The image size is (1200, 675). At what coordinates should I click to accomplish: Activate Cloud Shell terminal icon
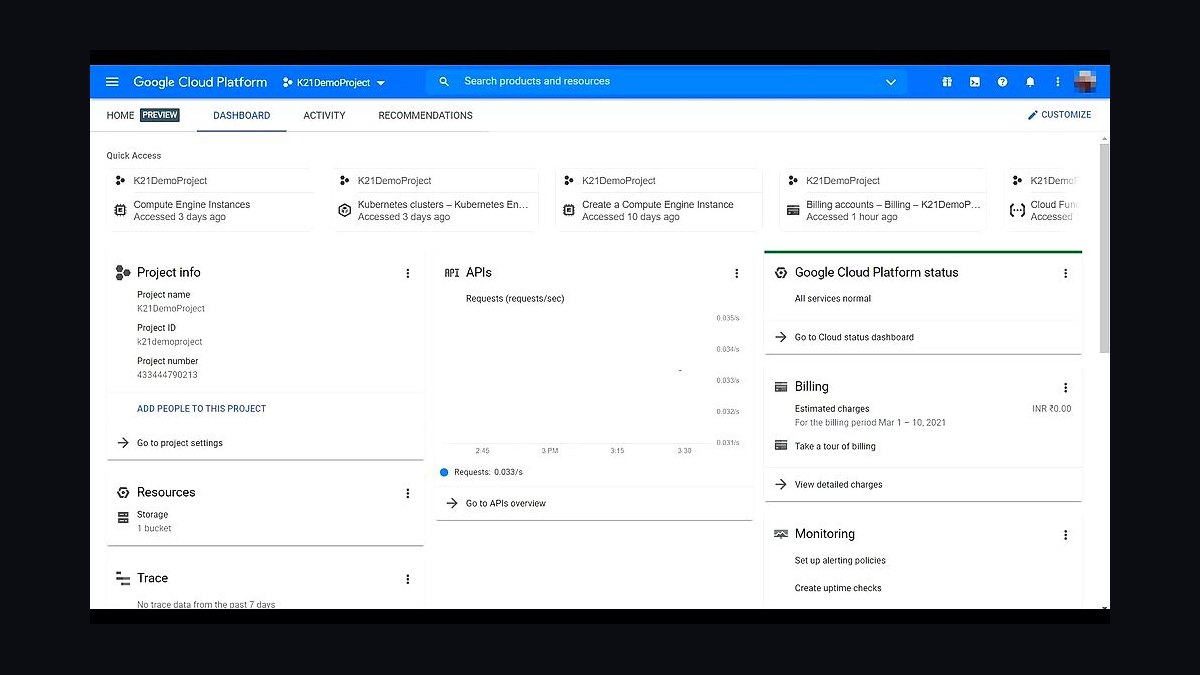pos(975,82)
